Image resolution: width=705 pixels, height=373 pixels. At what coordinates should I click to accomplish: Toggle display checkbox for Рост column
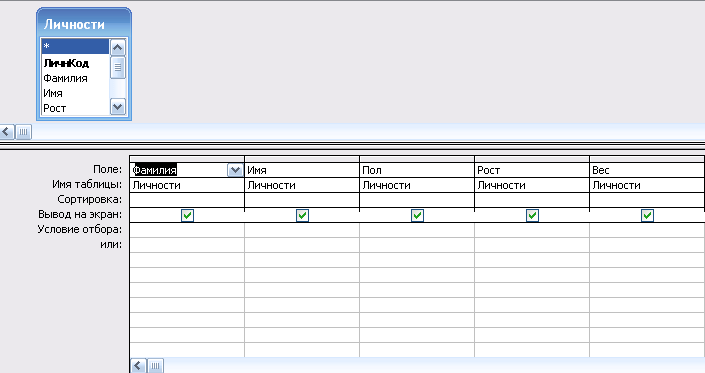point(532,215)
